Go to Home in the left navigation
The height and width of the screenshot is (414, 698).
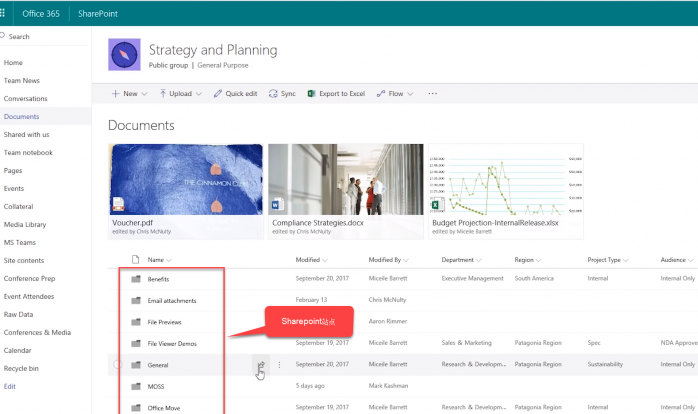pos(13,62)
